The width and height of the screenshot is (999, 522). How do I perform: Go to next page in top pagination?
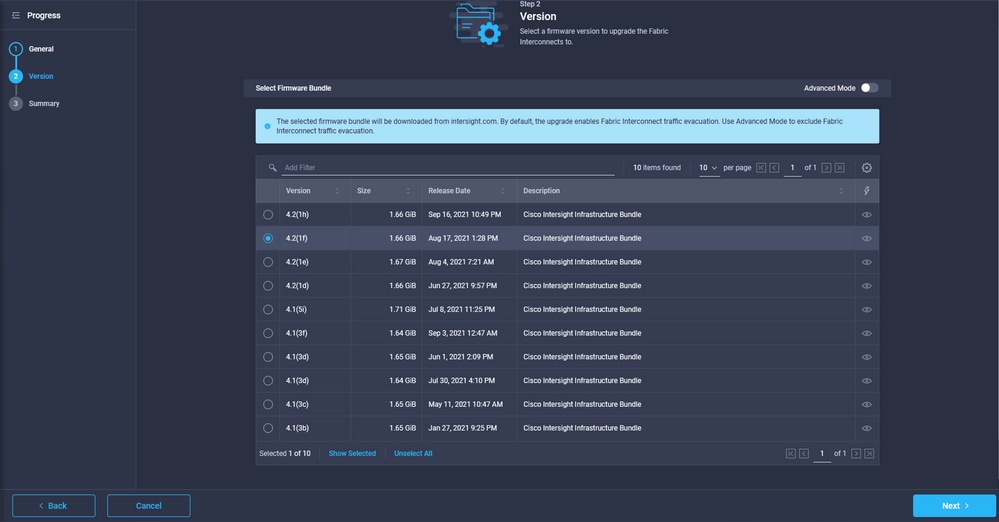pos(826,168)
